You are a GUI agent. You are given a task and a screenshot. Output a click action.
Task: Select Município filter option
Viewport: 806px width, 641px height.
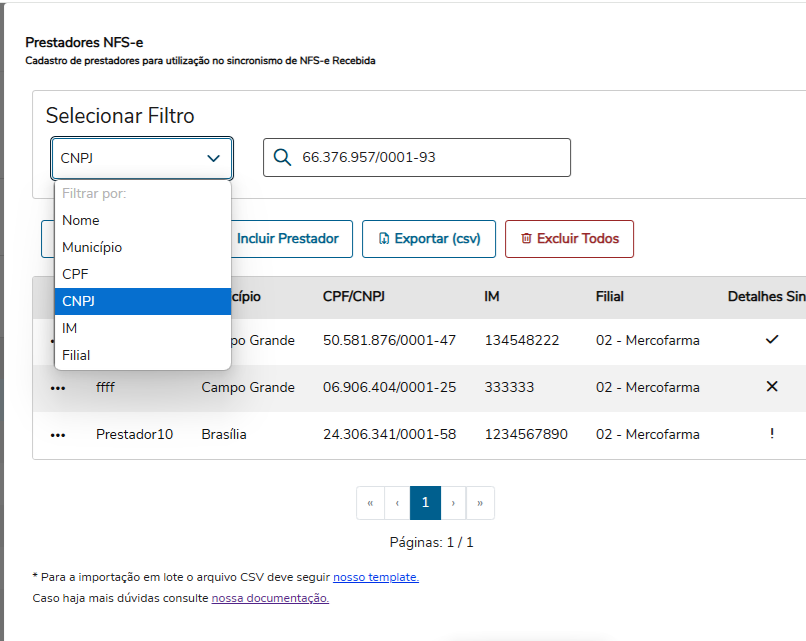(x=92, y=247)
